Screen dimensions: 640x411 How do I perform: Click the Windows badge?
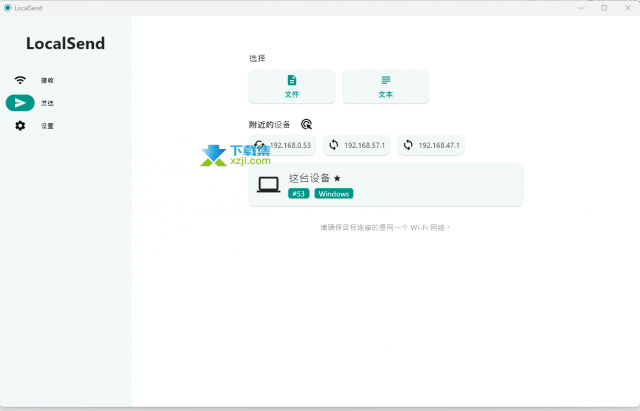coord(334,193)
